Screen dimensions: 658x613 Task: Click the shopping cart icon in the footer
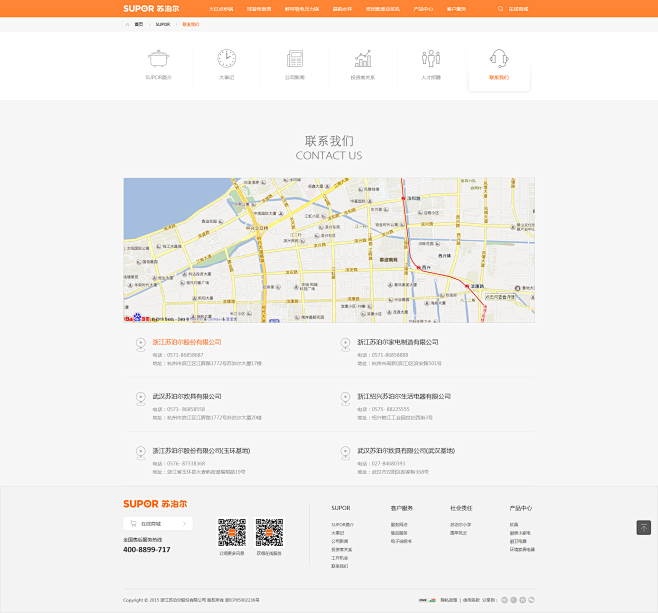tap(133, 524)
